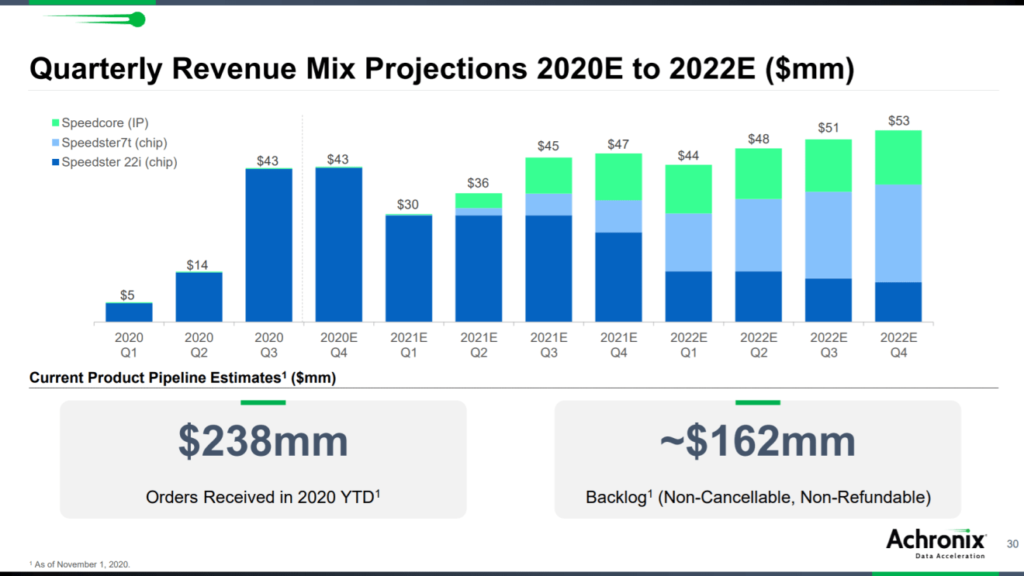This screenshot has height=576, width=1024.
Task: Select the green Speedcore segment of 2022E Q4
Action: [899, 157]
